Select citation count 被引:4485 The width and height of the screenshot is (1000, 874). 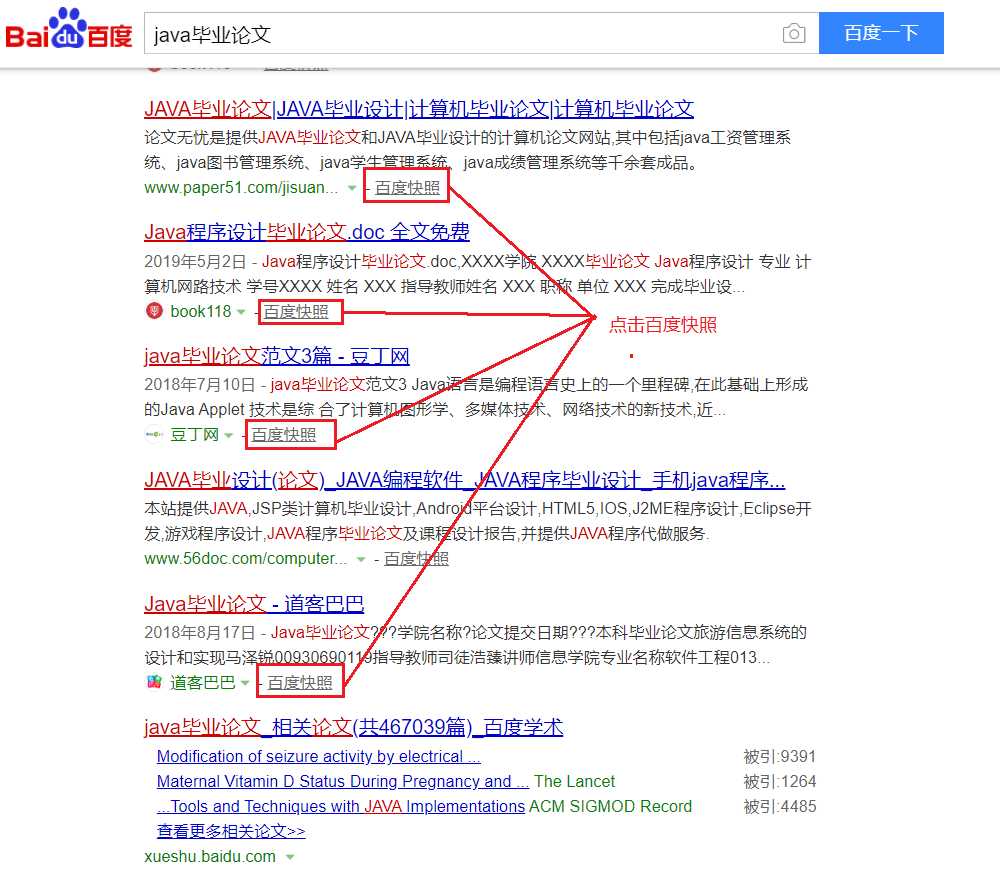tap(779, 806)
